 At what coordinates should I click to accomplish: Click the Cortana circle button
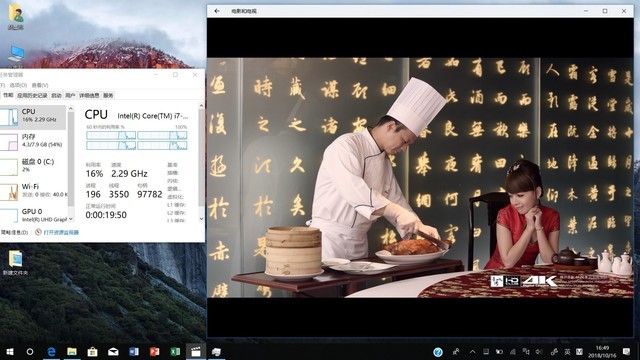[30, 351]
